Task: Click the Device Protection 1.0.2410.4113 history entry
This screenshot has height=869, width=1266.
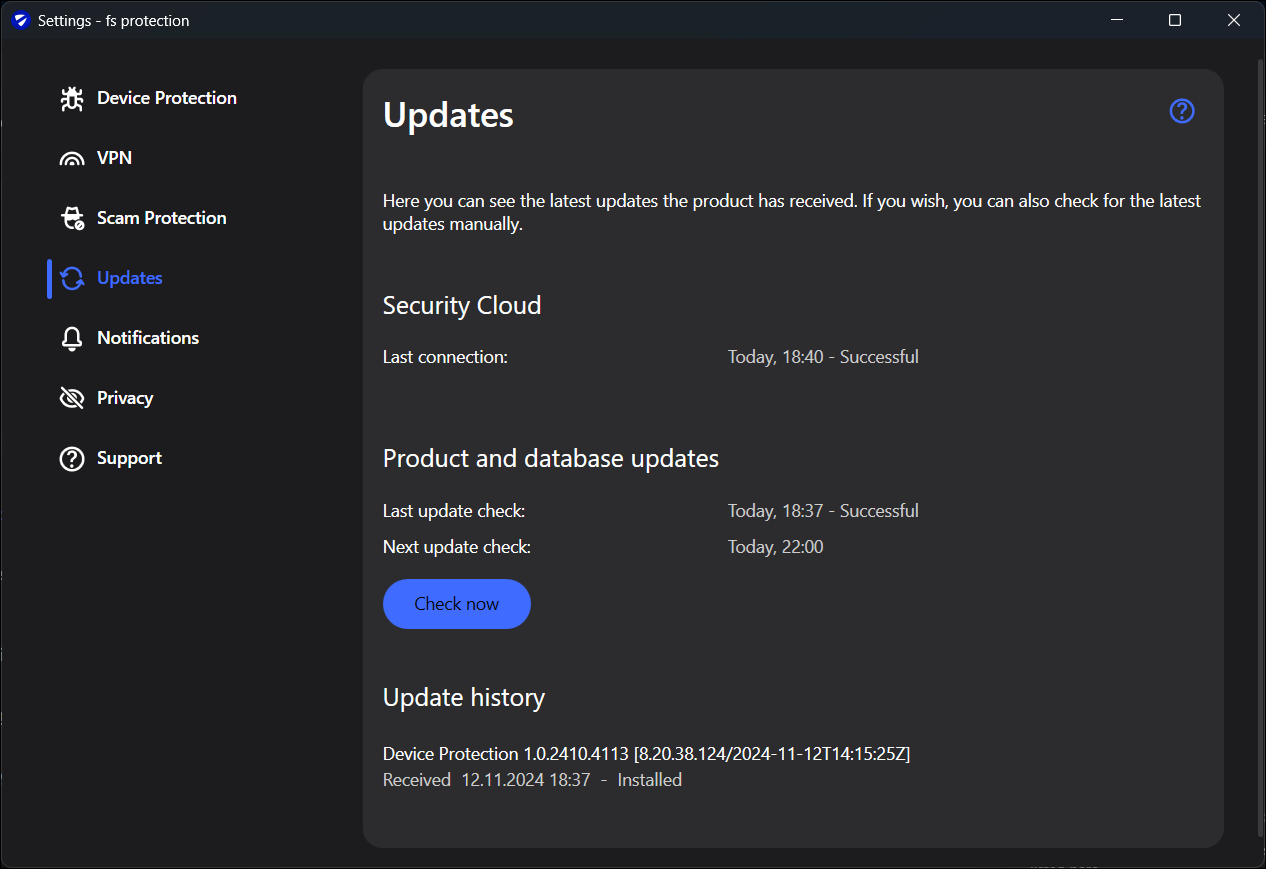Action: coord(646,754)
